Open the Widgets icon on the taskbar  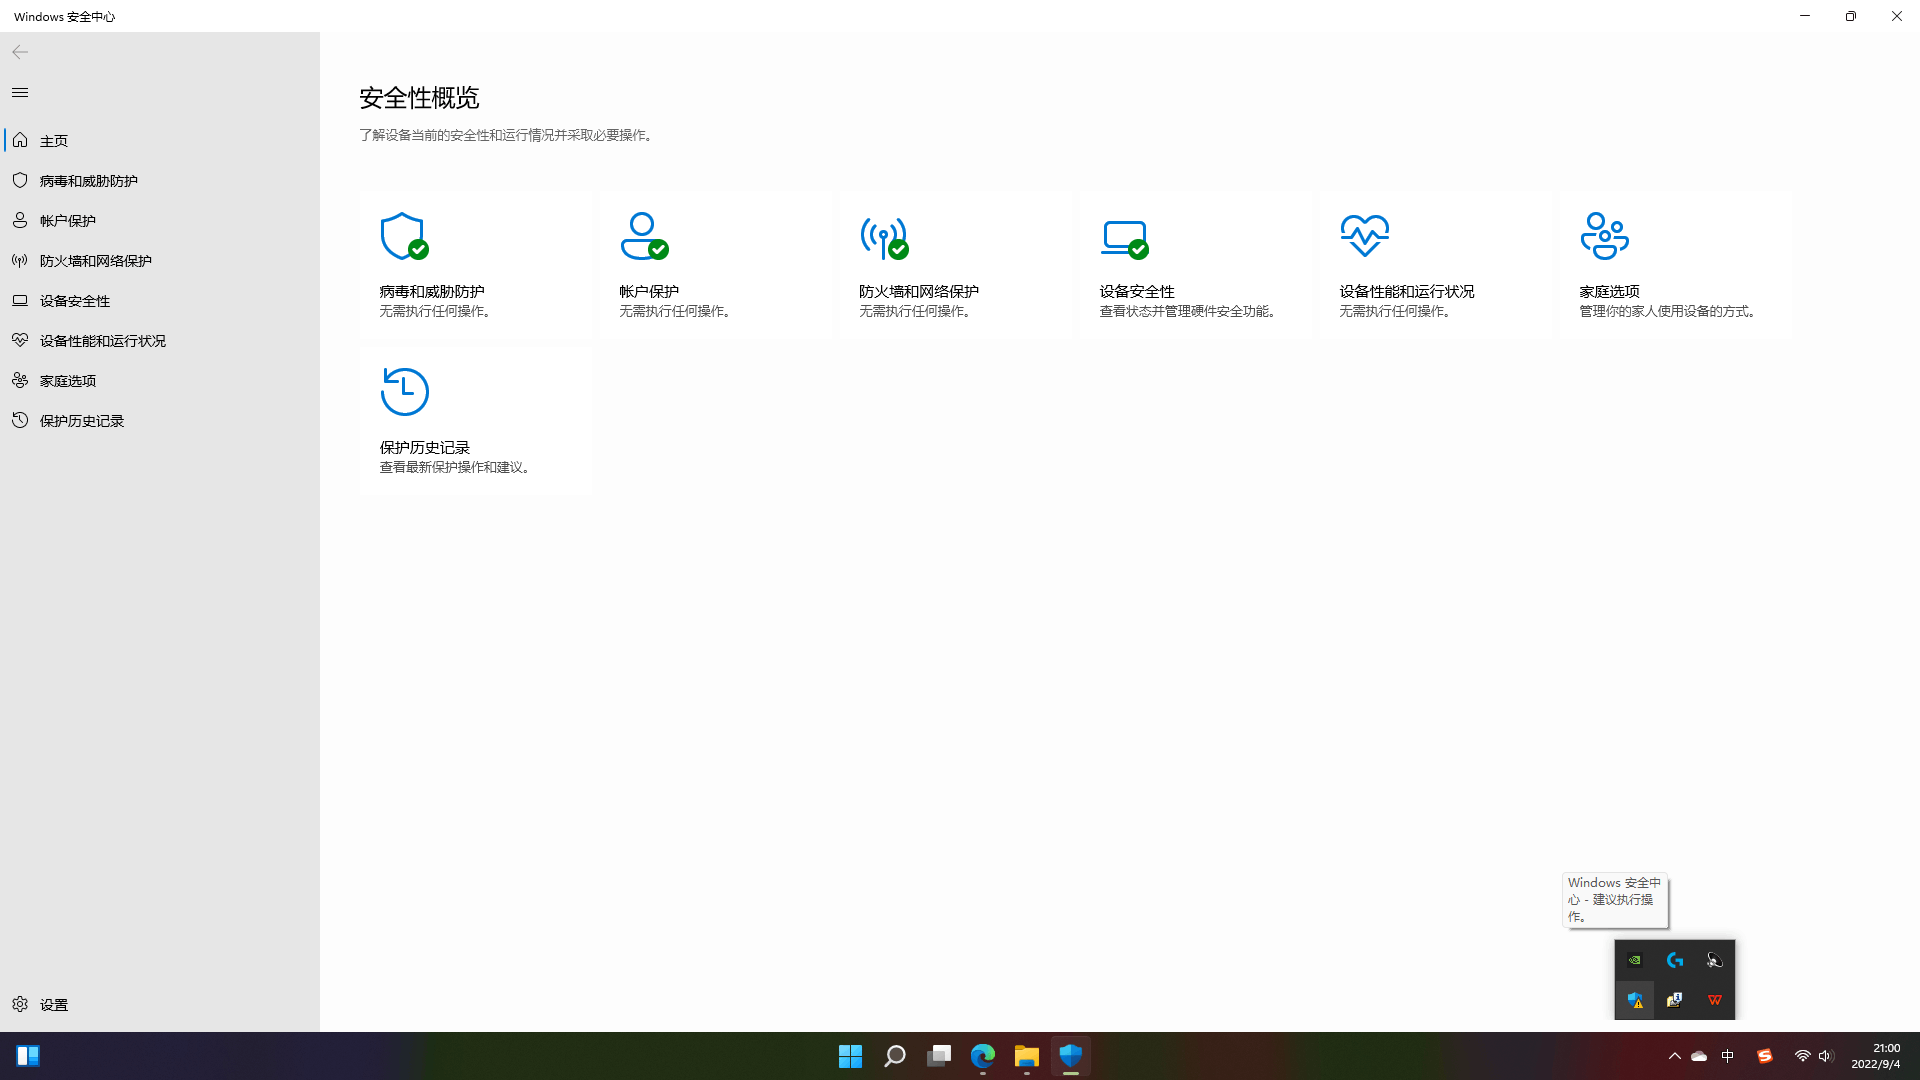pyautogui.click(x=28, y=1056)
